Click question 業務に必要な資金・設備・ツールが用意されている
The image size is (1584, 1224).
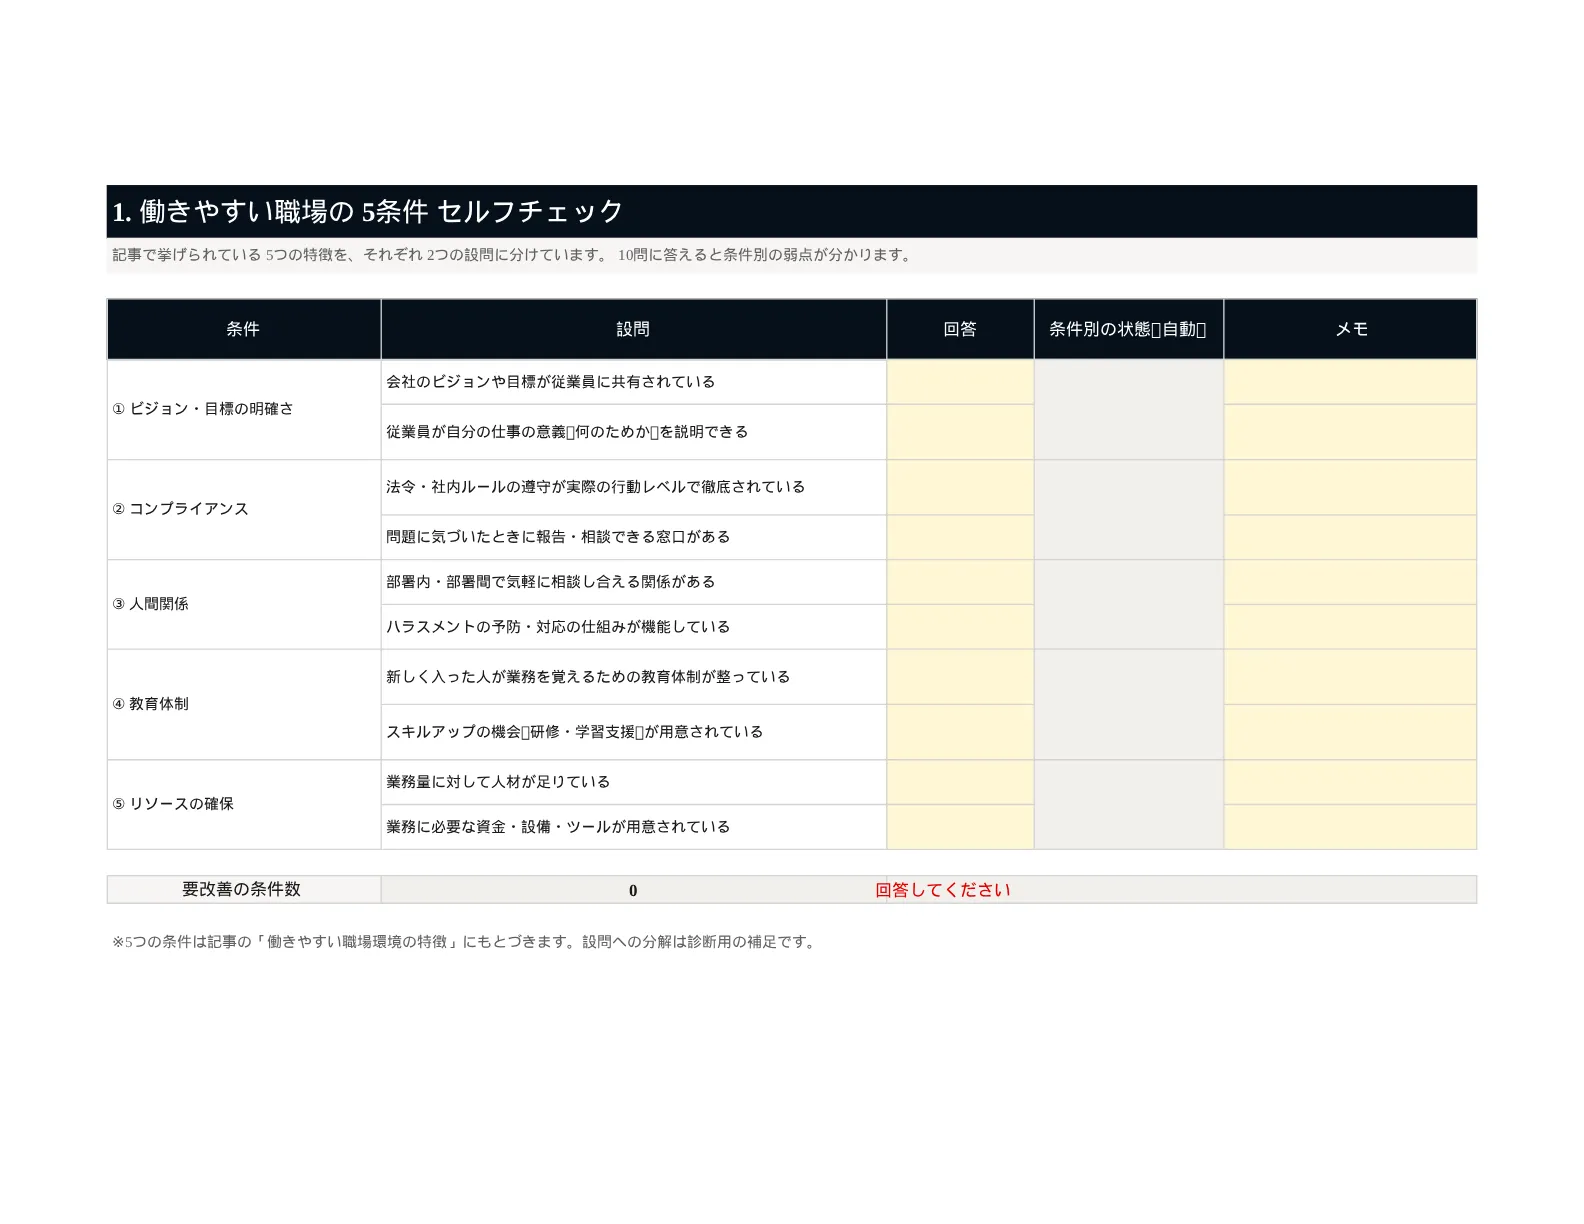click(x=634, y=827)
